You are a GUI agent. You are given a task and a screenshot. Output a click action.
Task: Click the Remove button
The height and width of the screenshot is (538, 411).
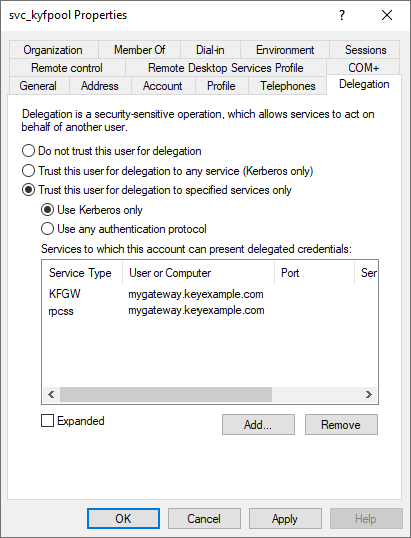[341, 424]
